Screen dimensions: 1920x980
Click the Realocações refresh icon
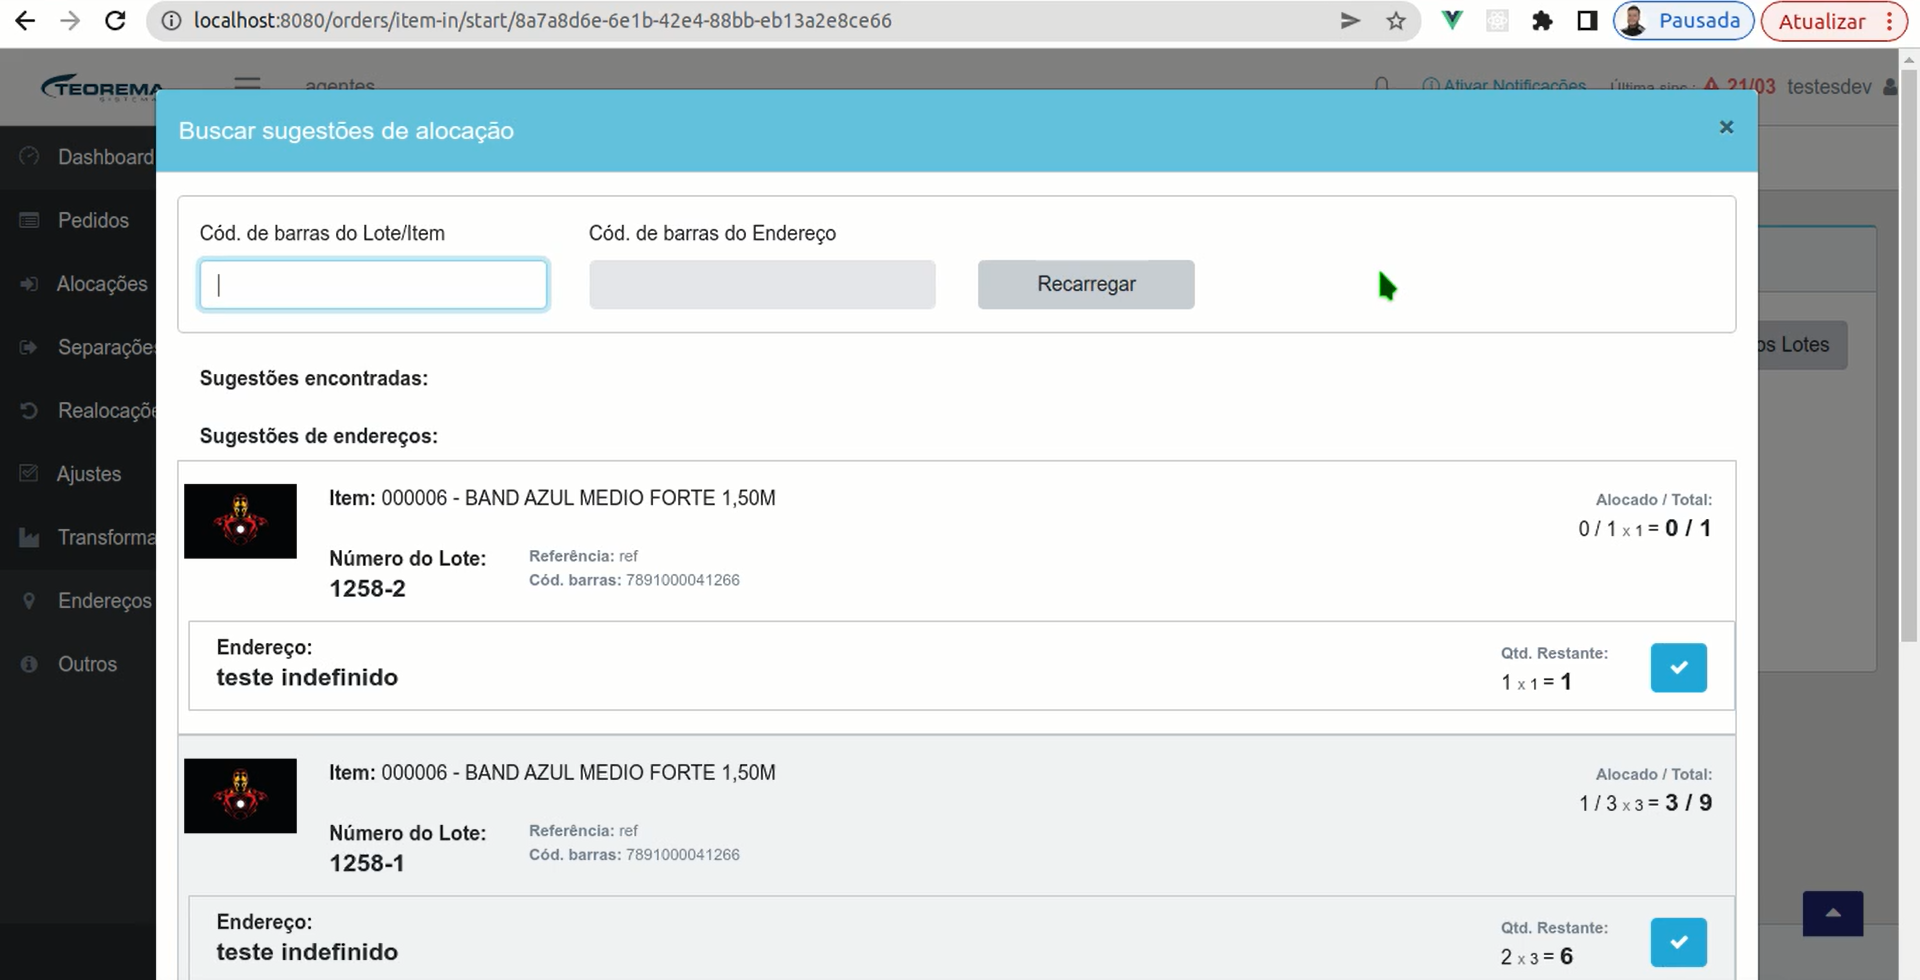pos(29,410)
